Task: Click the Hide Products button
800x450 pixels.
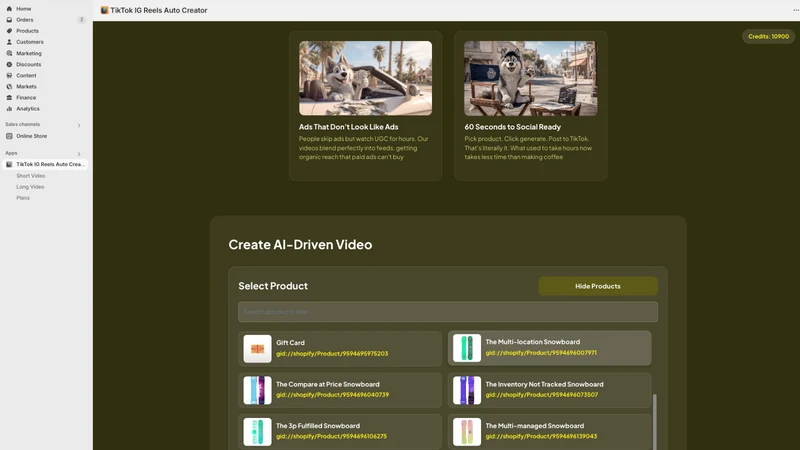Action: coord(598,286)
